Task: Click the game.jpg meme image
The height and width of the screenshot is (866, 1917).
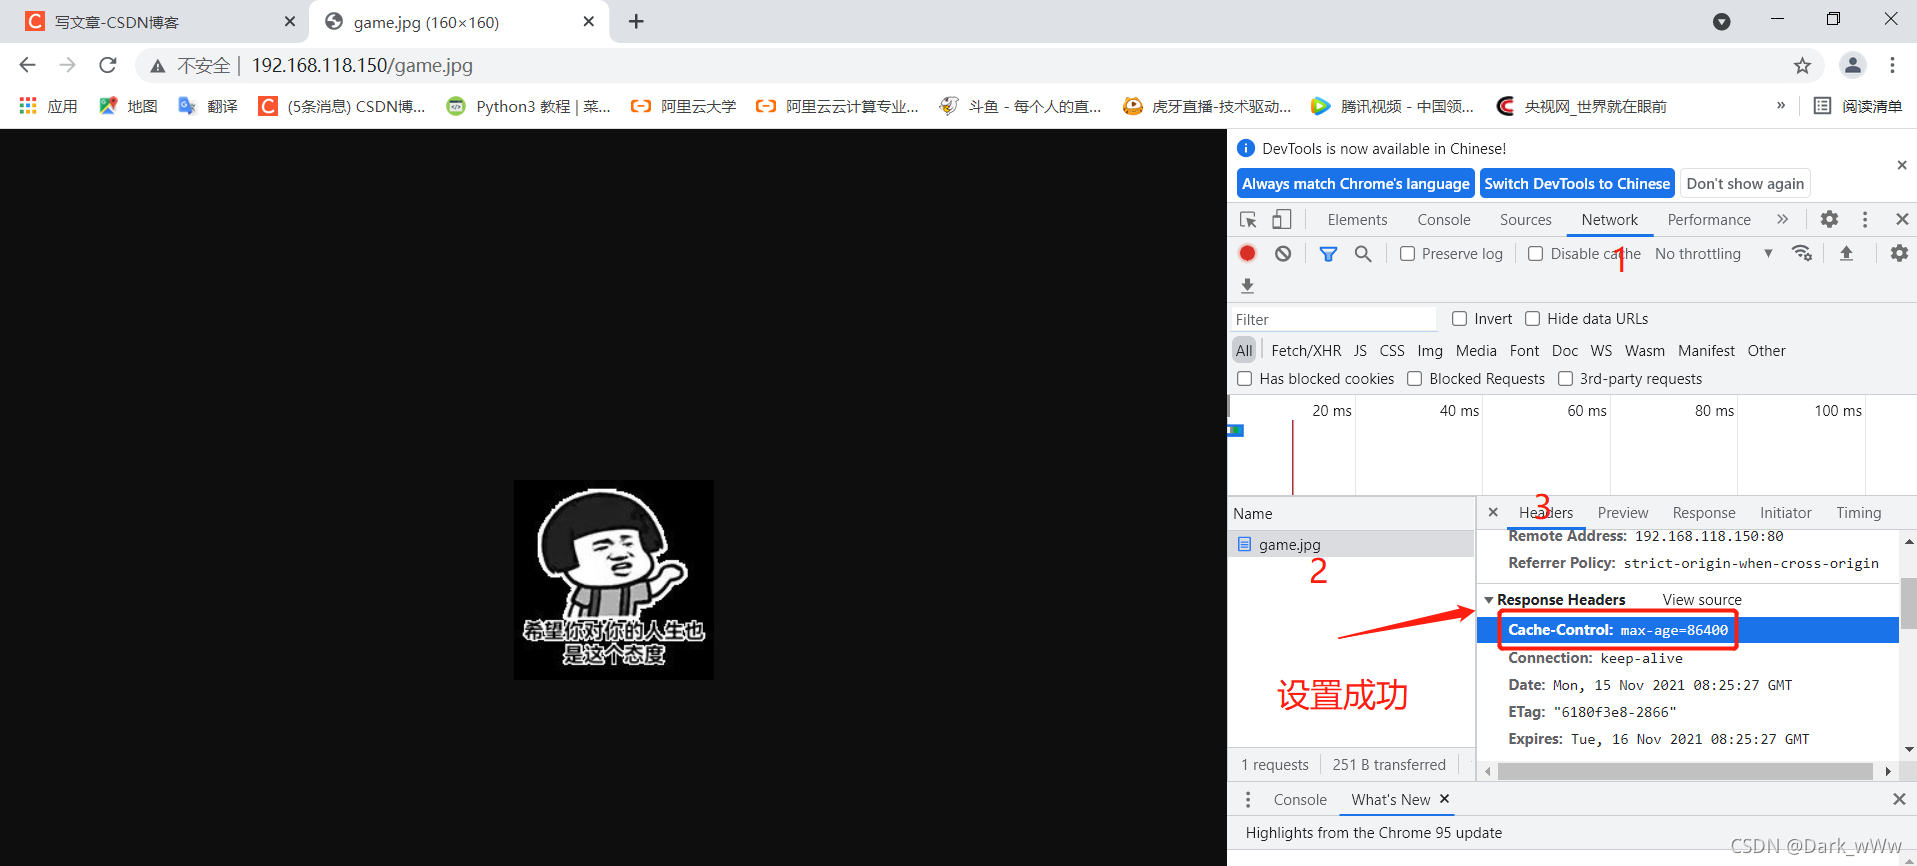Action: [x=614, y=580]
